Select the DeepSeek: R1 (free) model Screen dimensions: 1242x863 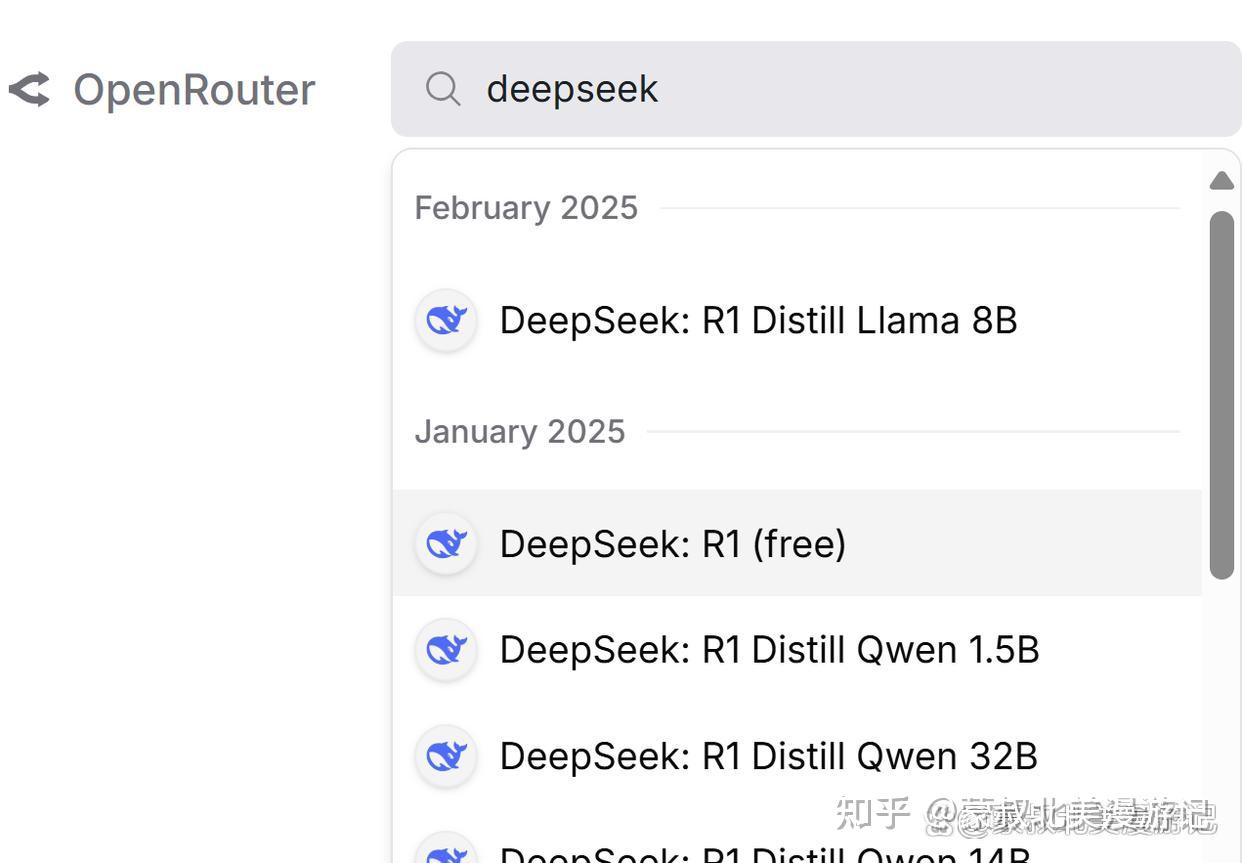(x=672, y=543)
